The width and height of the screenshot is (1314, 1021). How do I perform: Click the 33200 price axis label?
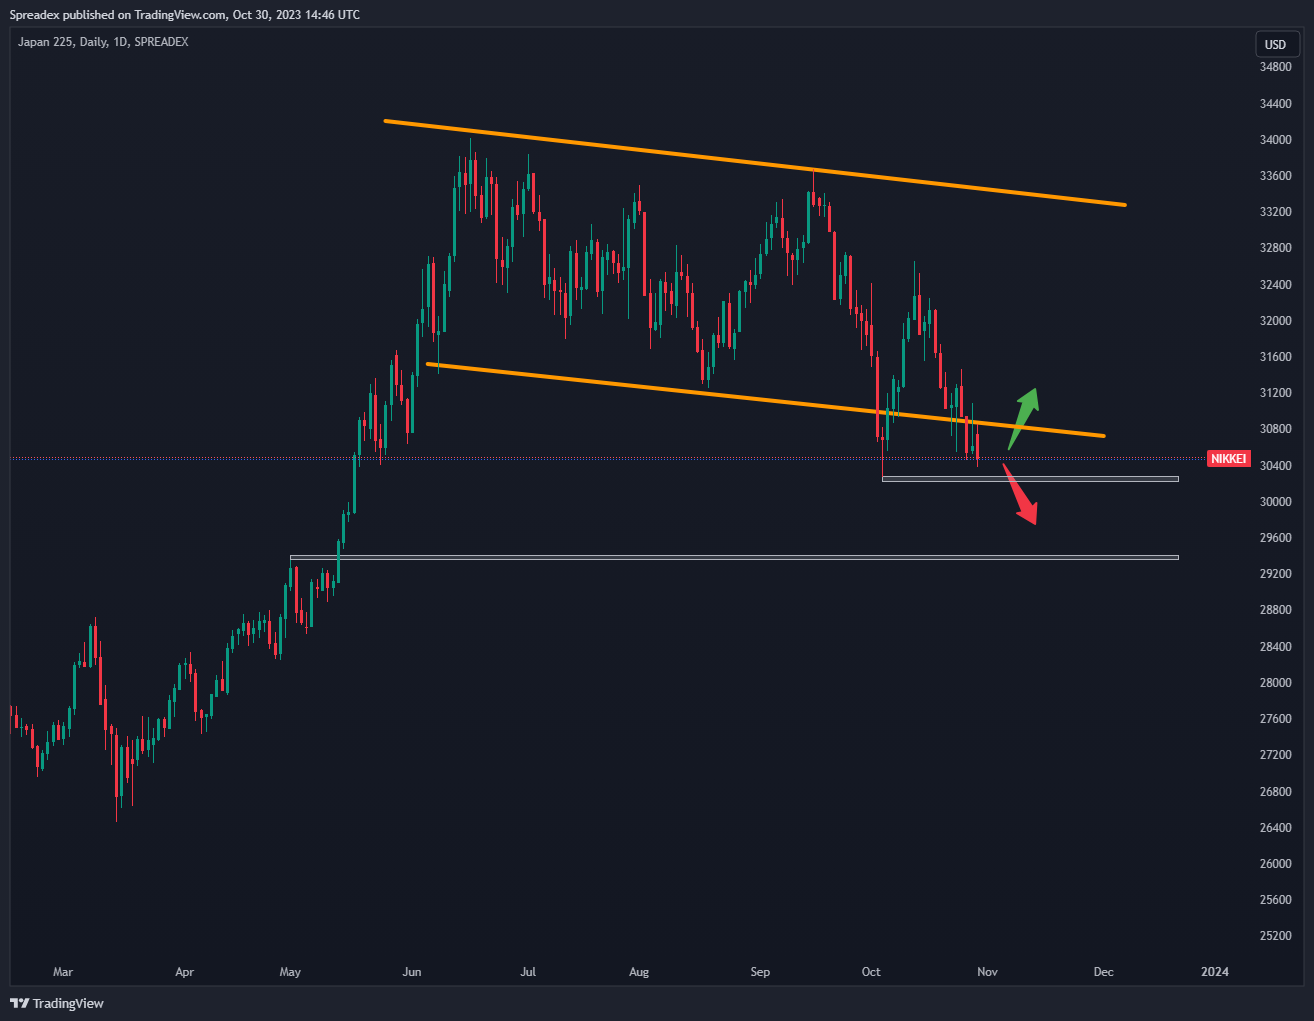point(1276,212)
